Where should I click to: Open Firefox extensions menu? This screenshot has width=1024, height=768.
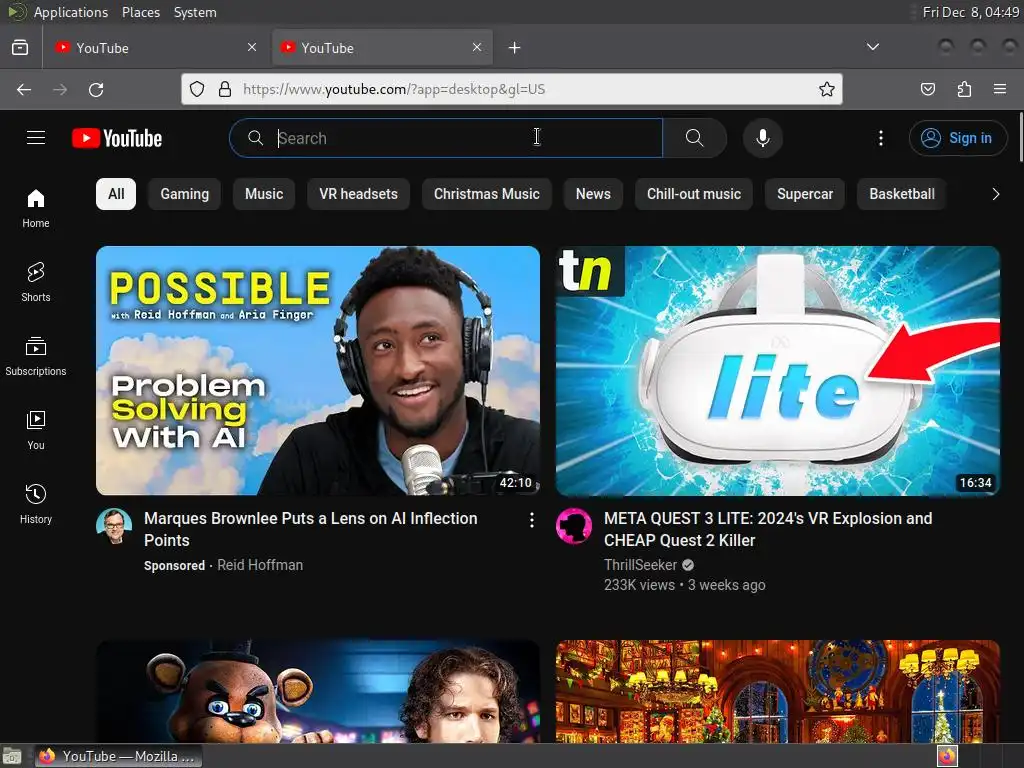(x=964, y=89)
